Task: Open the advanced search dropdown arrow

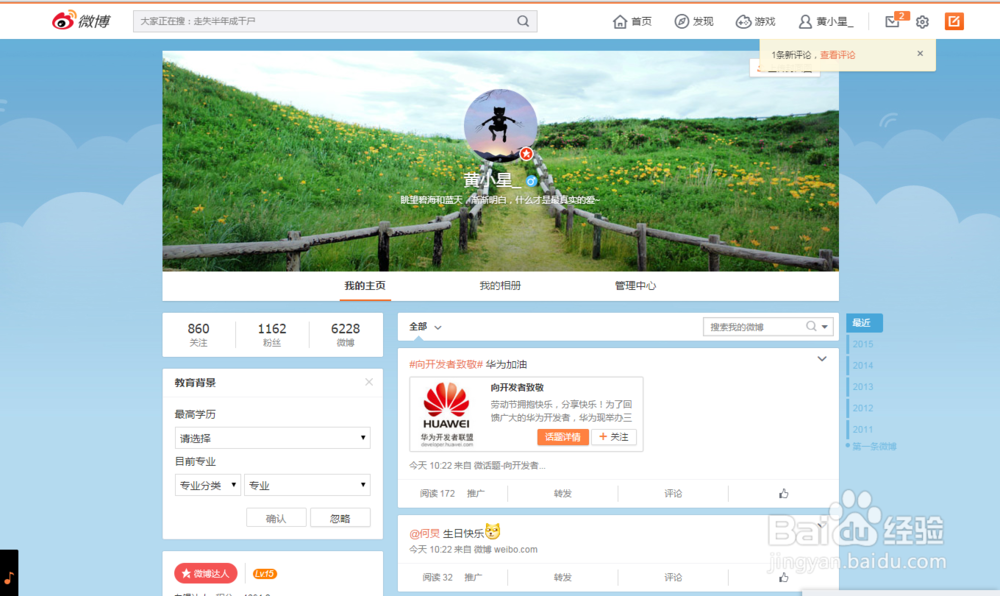Action: 825,327
